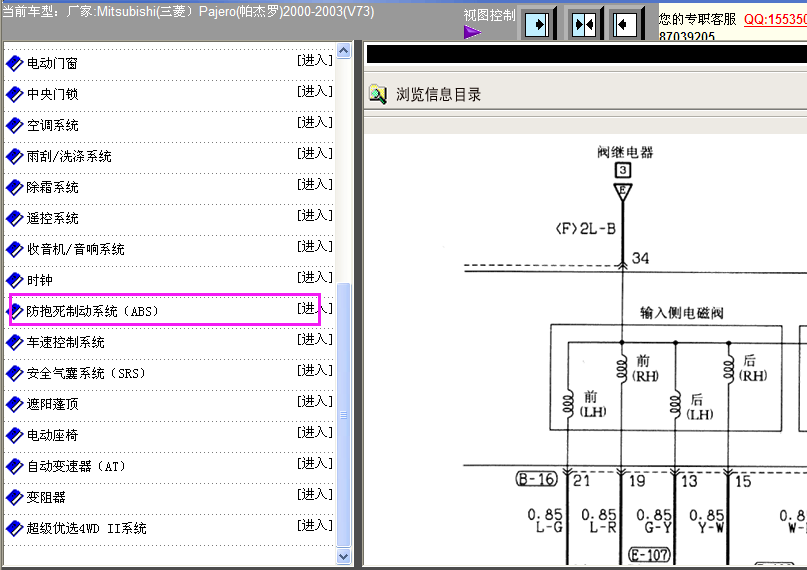Click the book icon beside 雨刮/洗涤系统
Screen dimensions: 807x570
coord(14,156)
